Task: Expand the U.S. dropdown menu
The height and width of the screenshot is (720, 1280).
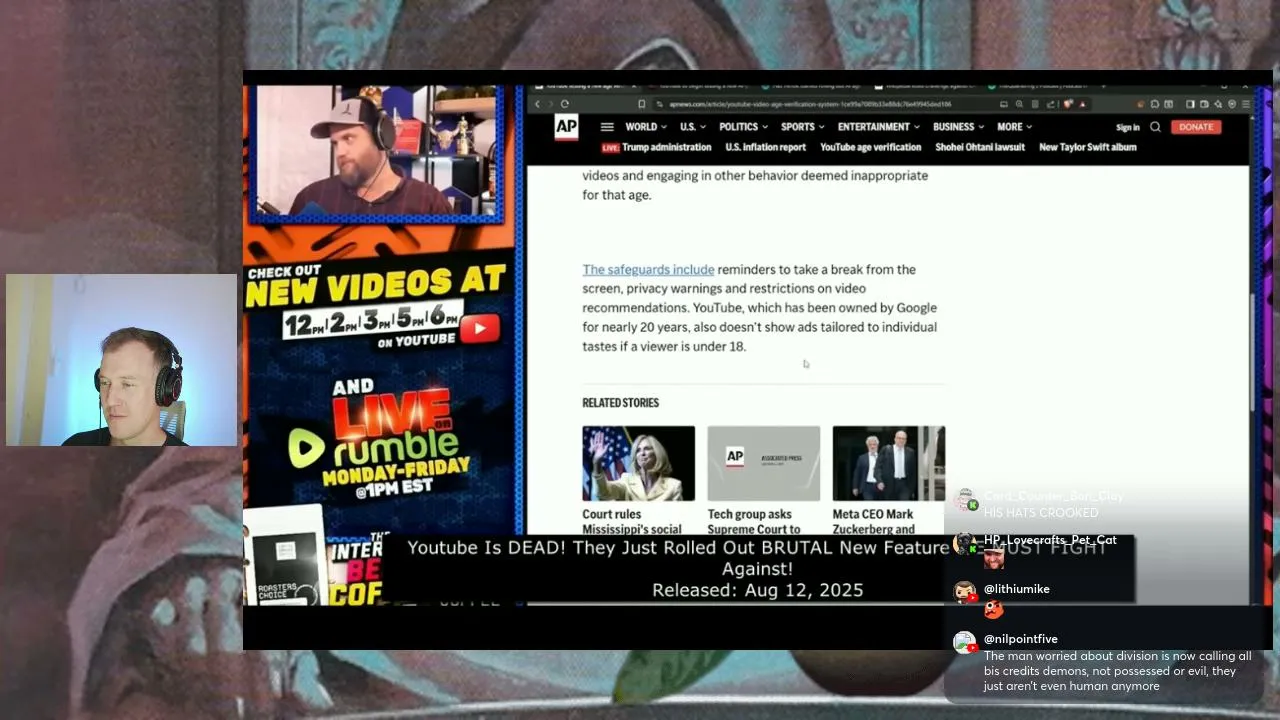Action: 693,127
